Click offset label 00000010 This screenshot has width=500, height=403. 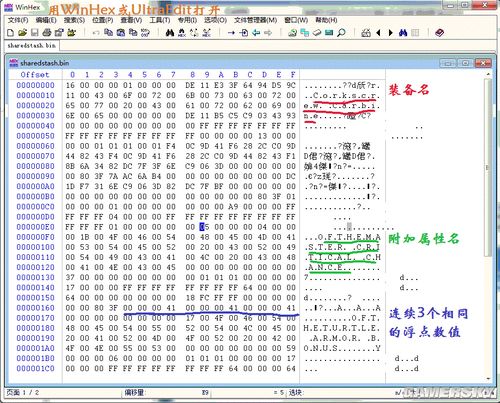point(35,95)
